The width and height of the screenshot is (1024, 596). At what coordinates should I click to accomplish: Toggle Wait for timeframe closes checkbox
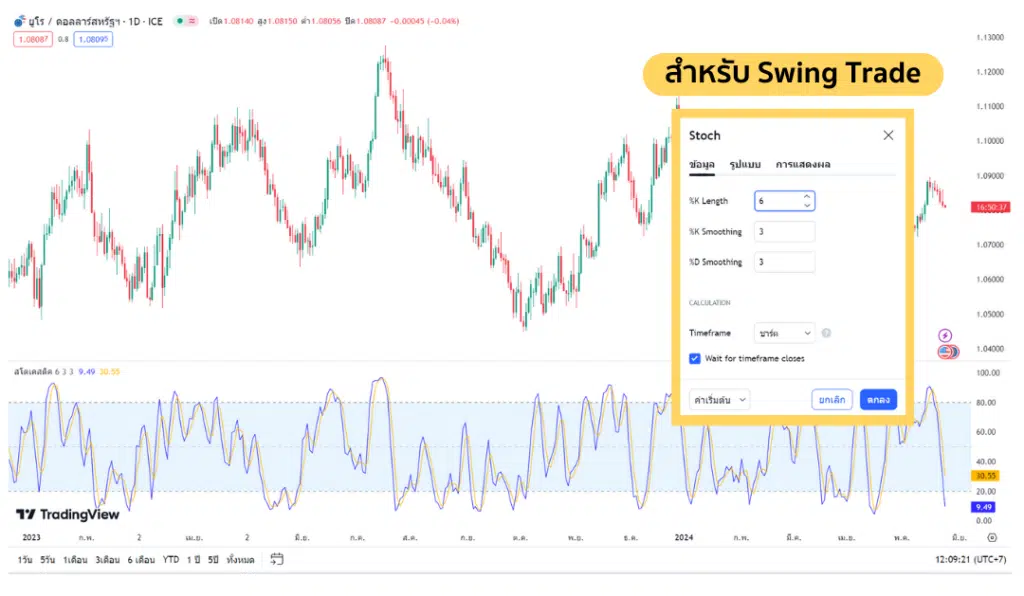[x=694, y=358]
